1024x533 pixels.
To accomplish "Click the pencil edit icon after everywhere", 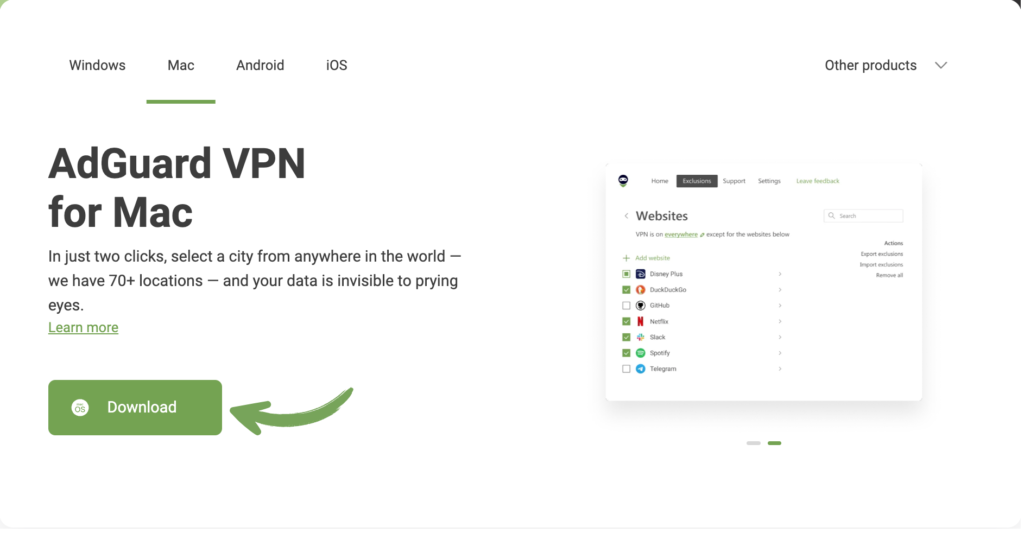I will click(702, 234).
